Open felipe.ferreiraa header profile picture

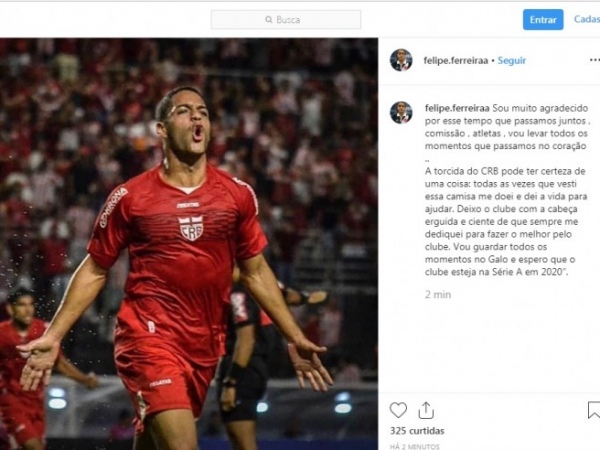[x=401, y=60]
